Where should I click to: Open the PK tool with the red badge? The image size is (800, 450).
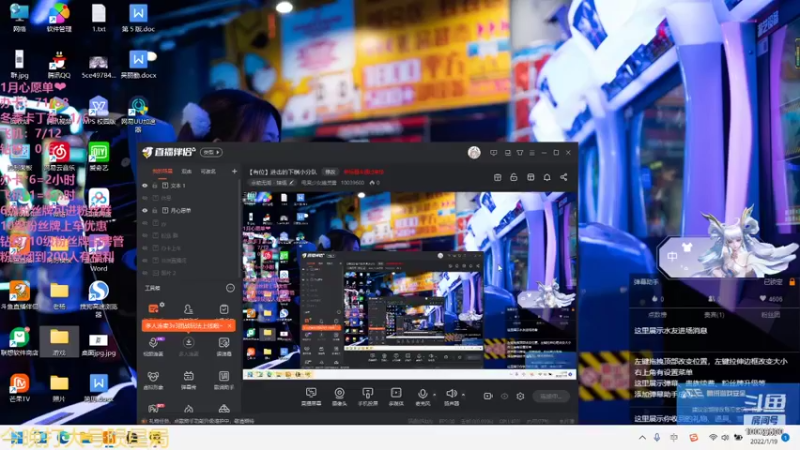pos(154,408)
